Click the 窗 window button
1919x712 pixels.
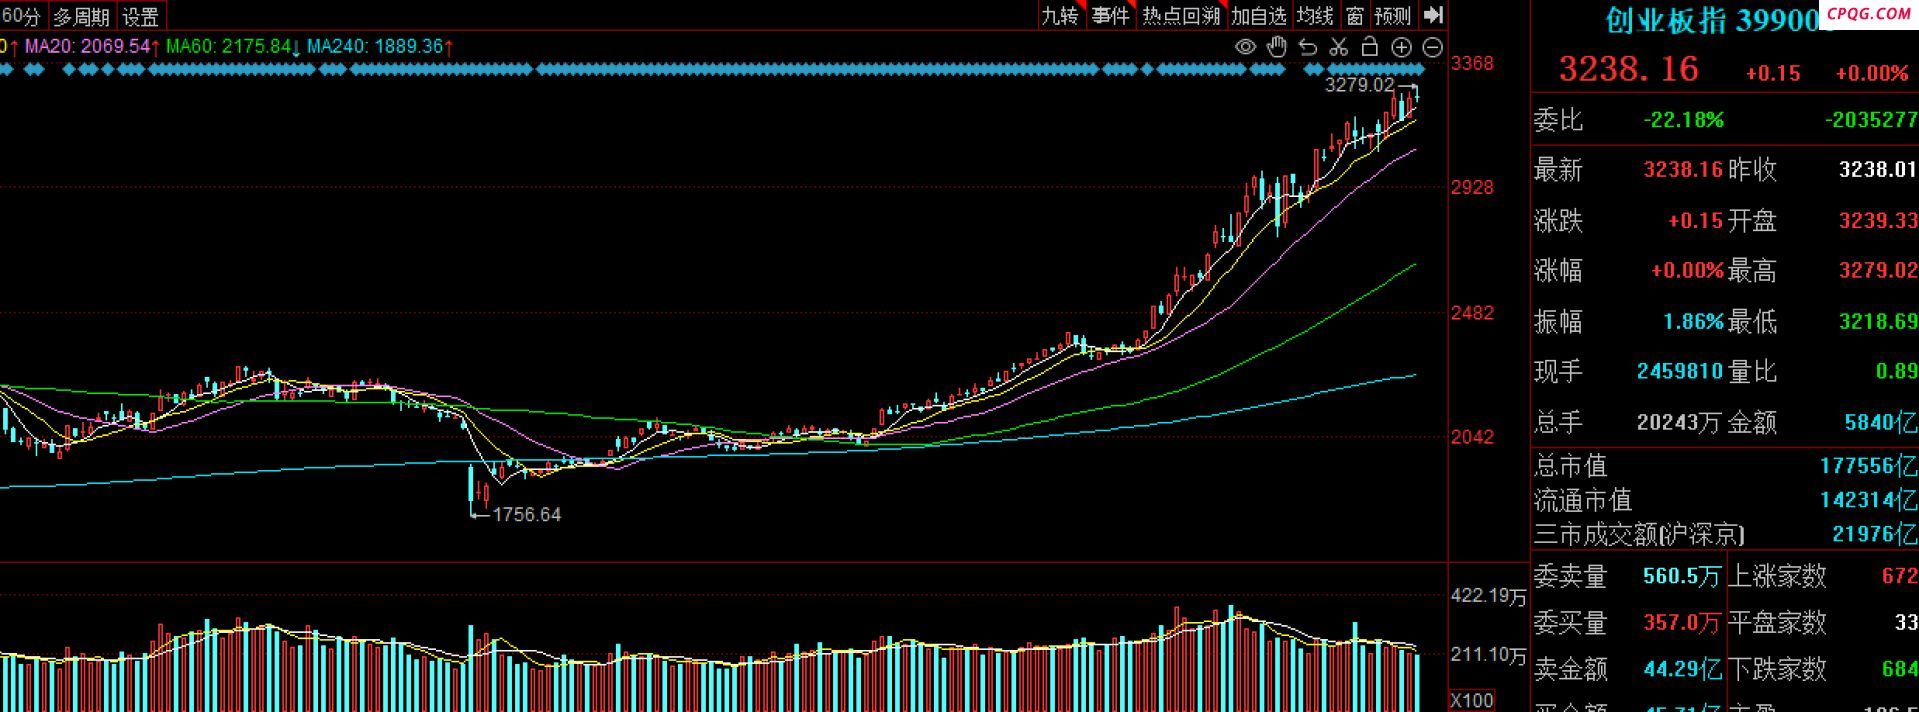pyautogui.click(x=1355, y=16)
